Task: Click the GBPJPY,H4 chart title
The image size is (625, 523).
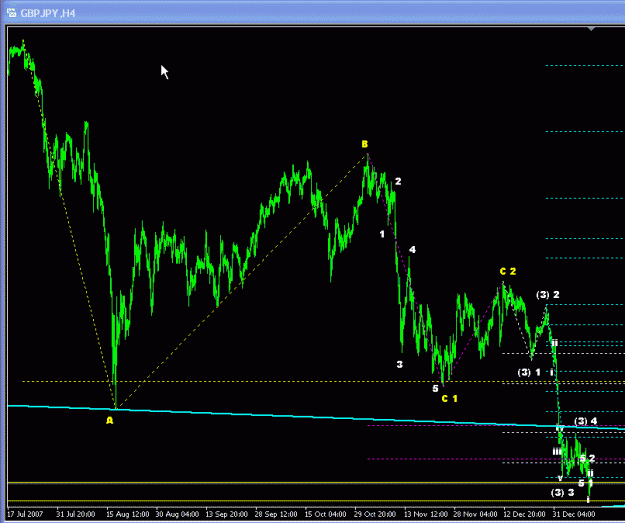Action: [x=48, y=13]
